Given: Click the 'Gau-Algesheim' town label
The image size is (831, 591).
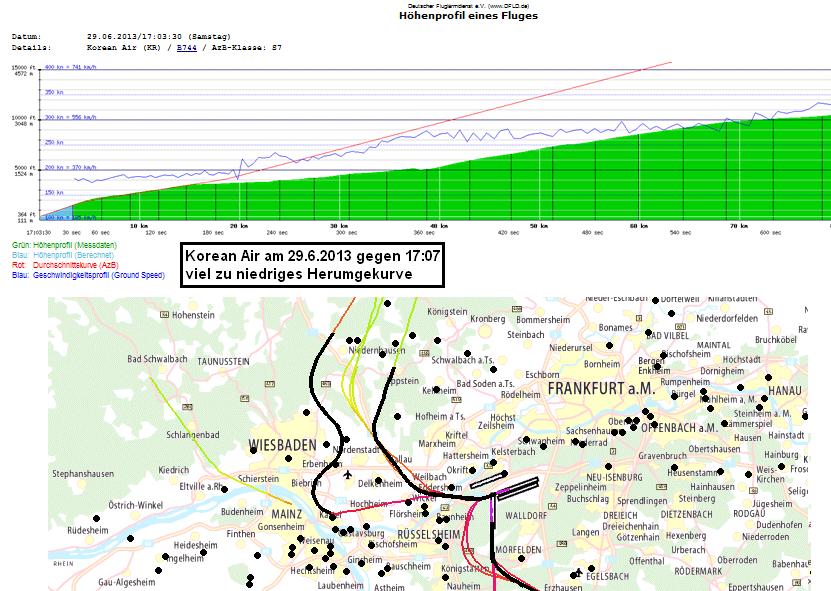Looking at the screenshot, I should point(127,583).
